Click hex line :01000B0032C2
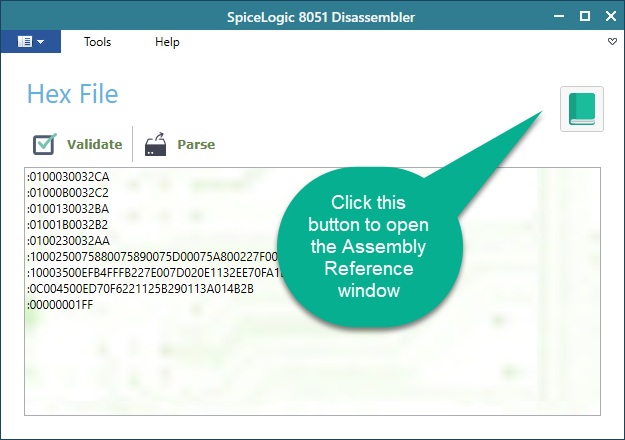 pos(68,192)
